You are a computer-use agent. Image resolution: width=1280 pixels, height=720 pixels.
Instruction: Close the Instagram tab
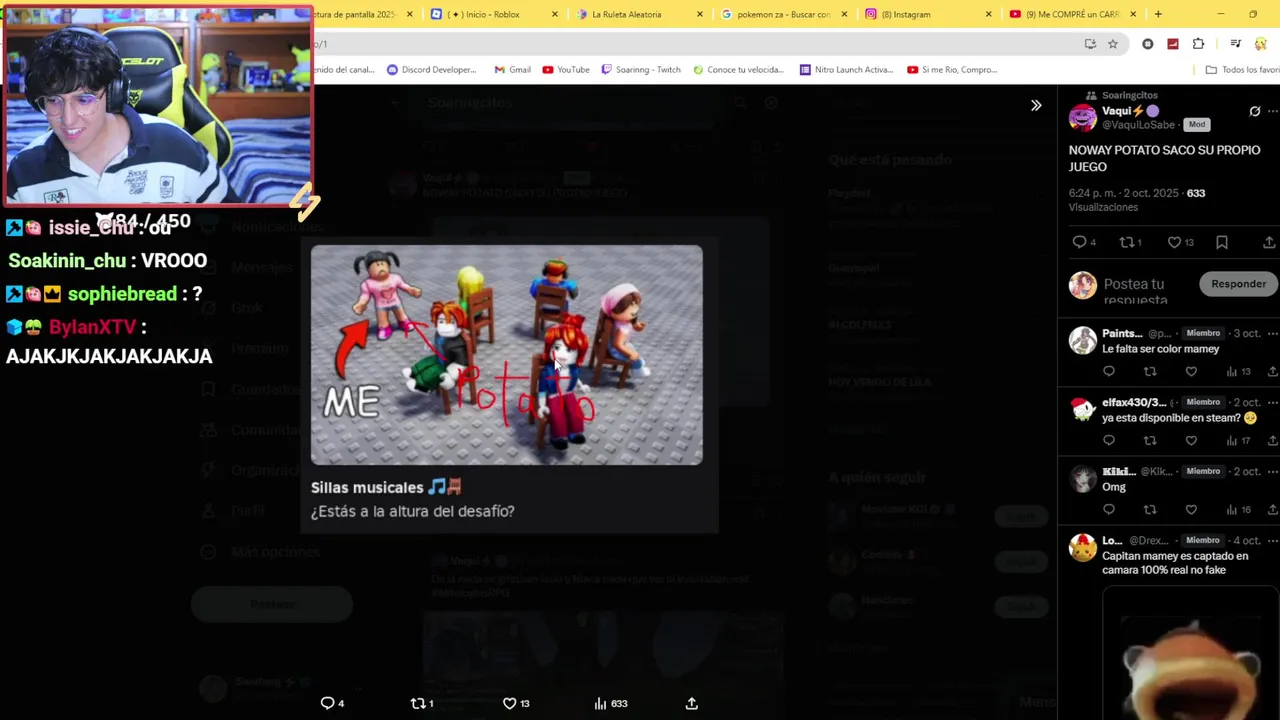click(989, 14)
